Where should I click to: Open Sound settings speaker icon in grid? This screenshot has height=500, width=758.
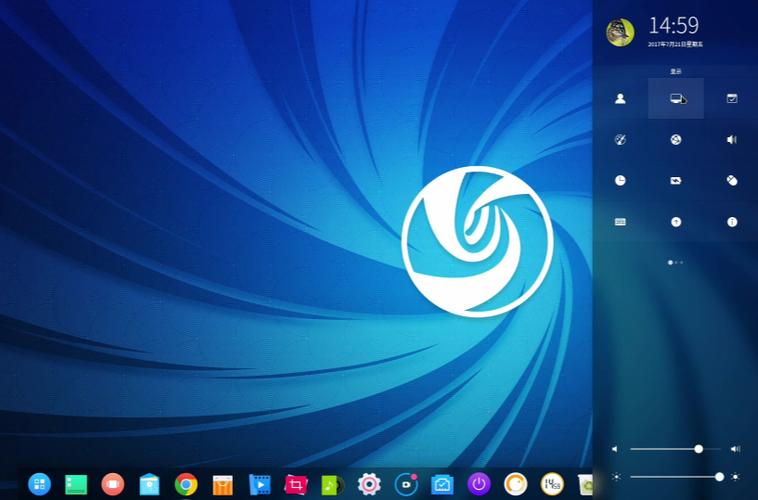[732, 140]
